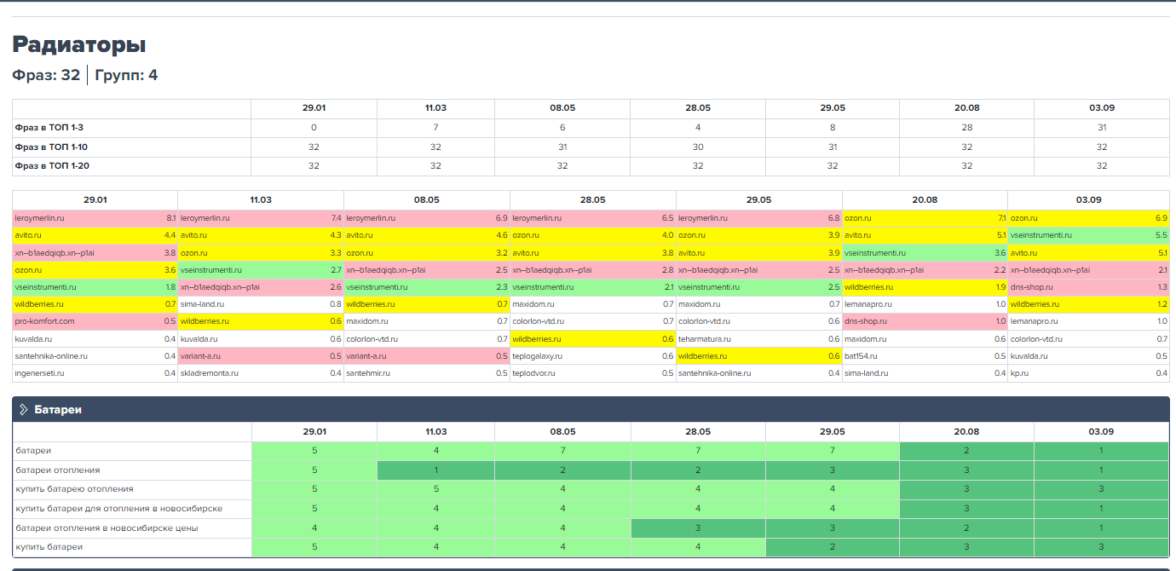Click wildberries.ru in the 28.05 competitors column
Viewport: 1176px width, 571px height.
pos(593,338)
